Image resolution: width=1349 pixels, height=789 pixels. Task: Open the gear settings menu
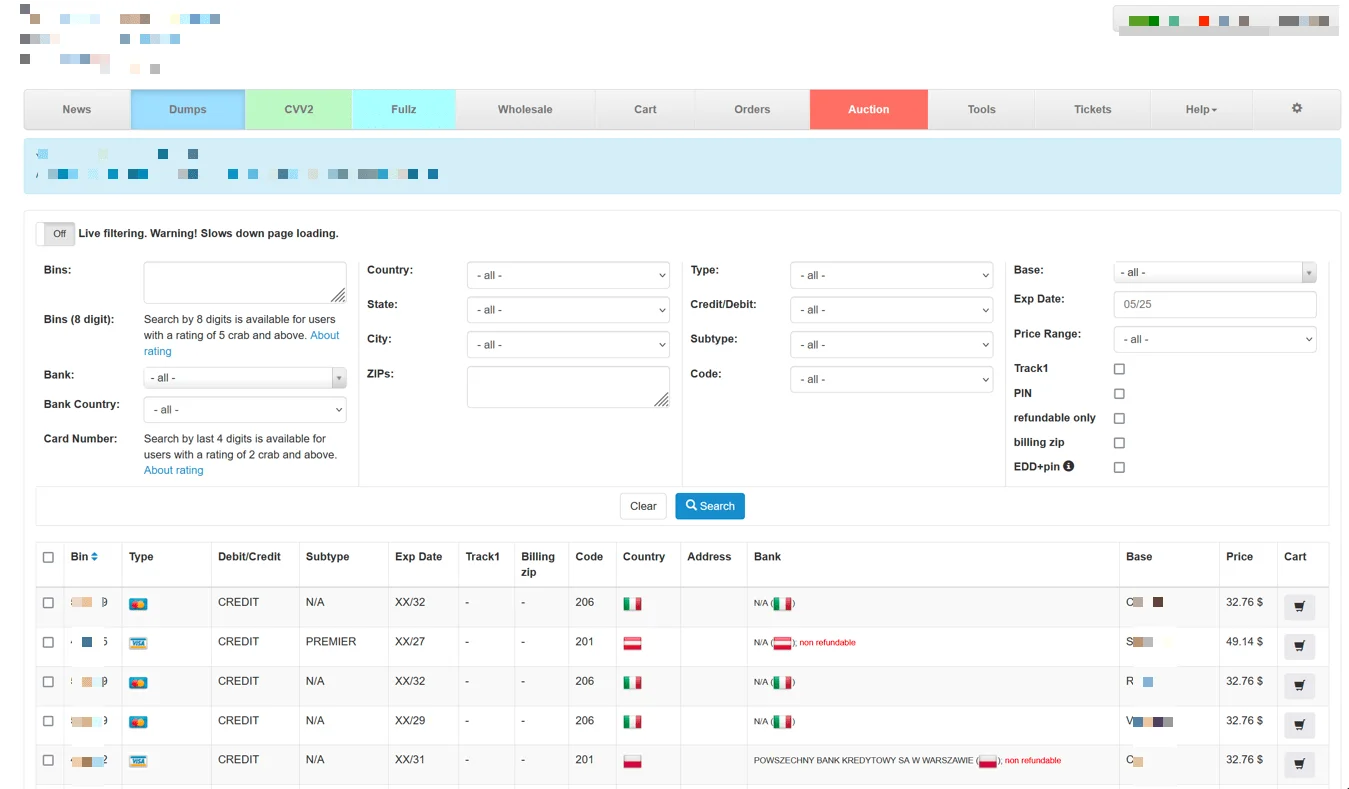(x=1296, y=108)
